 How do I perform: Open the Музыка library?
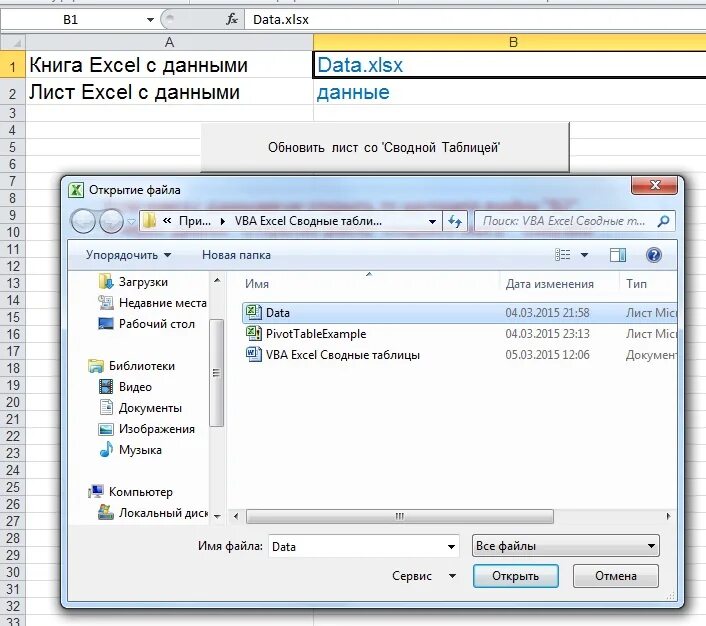click(x=140, y=450)
